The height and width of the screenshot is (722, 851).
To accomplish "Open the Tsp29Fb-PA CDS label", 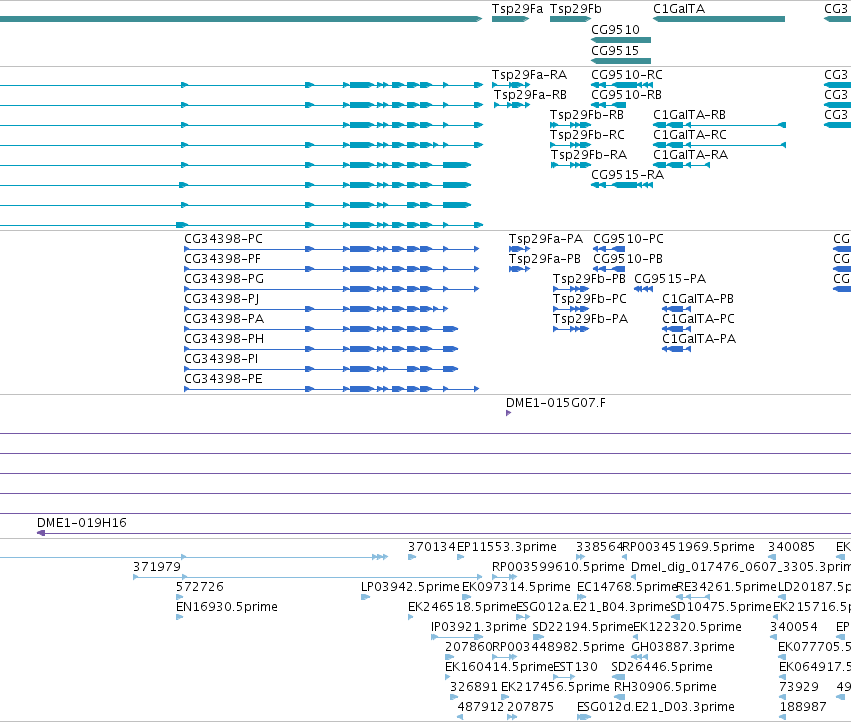I will pos(590,319).
